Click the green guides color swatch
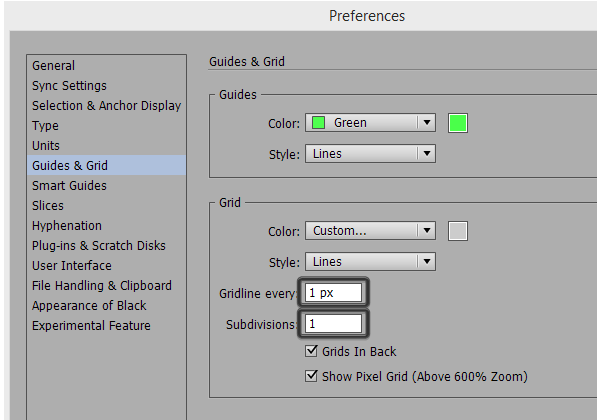The width and height of the screenshot is (600, 420). [458, 123]
